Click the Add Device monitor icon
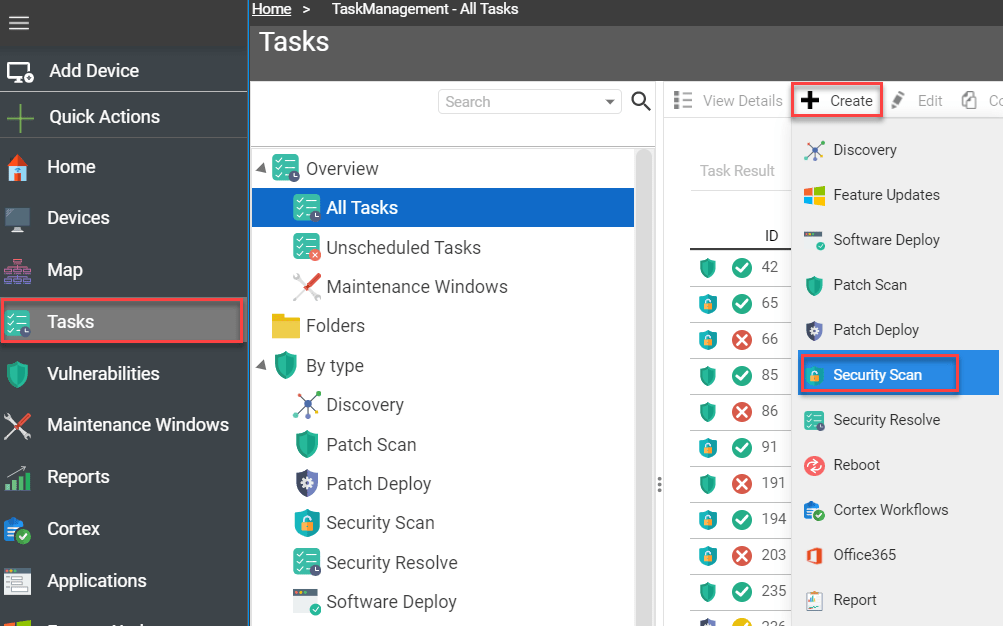The height and width of the screenshot is (626, 1003). click(20, 72)
